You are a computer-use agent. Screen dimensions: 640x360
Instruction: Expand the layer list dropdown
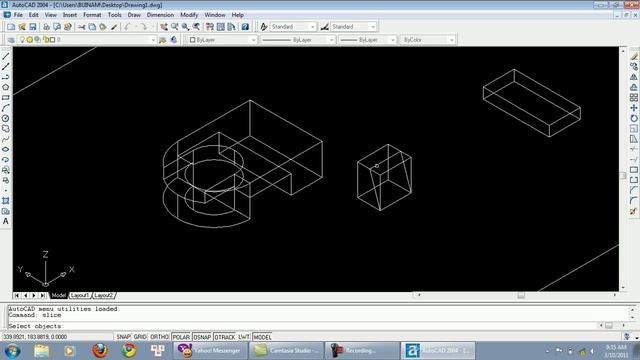tap(153, 40)
